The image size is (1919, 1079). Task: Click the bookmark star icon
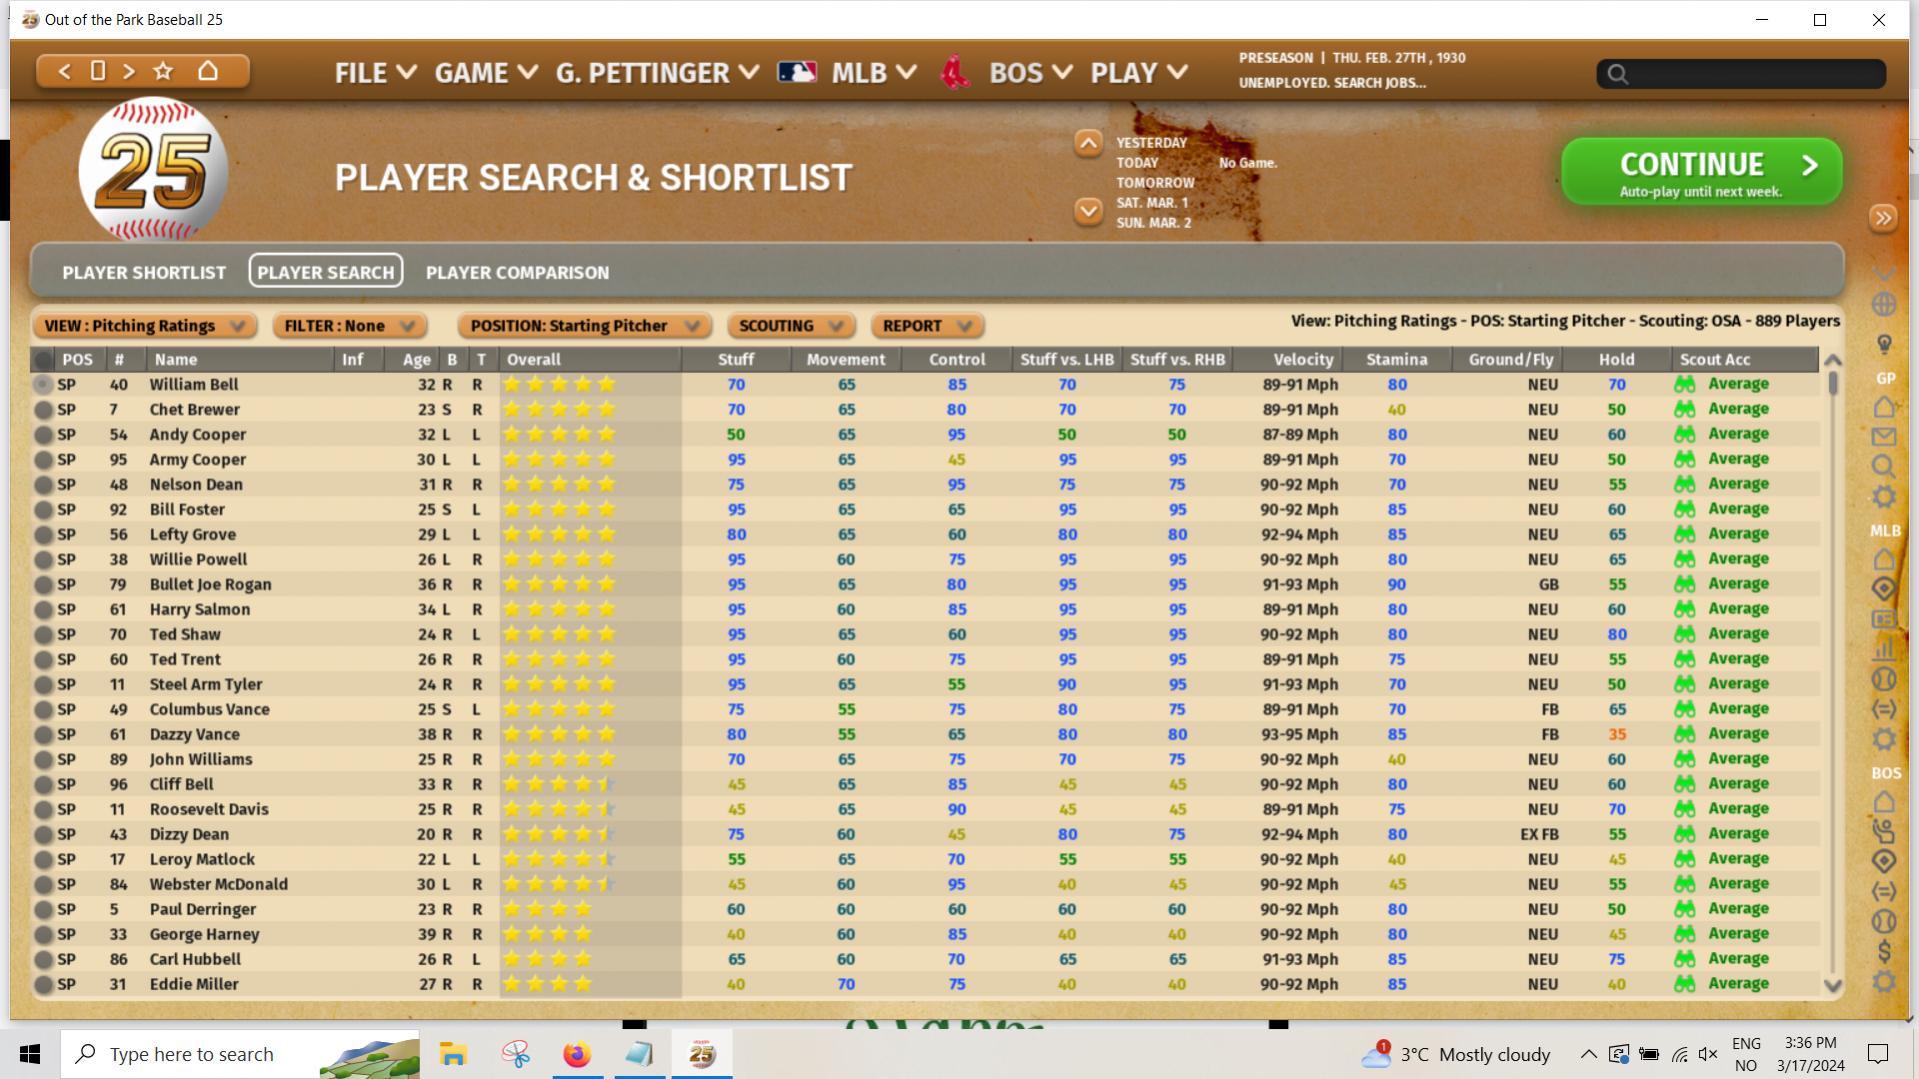pos(163,71)
